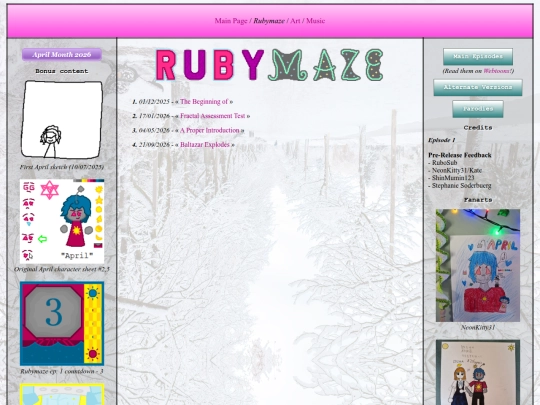
Task: Open the second fanart with two characters
Action: [478, 372]
